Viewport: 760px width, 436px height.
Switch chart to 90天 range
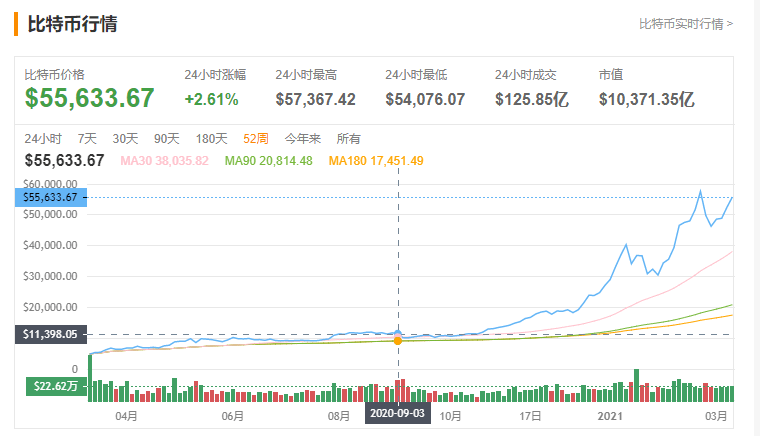pyautogui.click(x=166, y=139)
